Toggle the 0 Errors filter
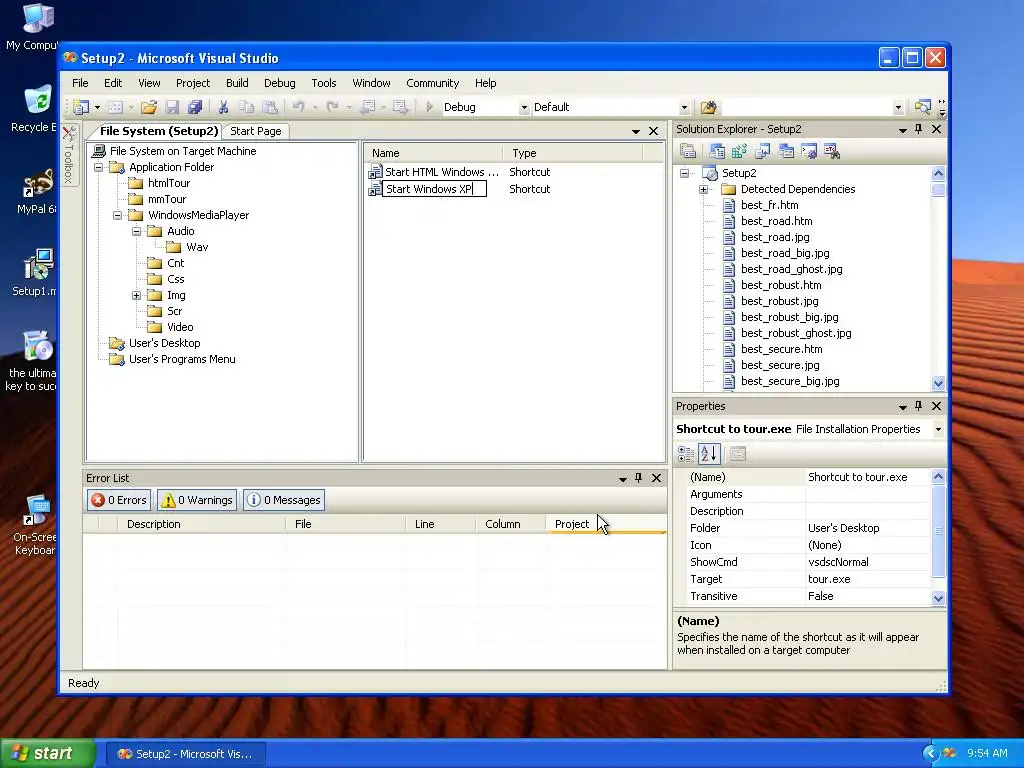The width and height of the screenshot is (1024, 768). click(119, 500)
